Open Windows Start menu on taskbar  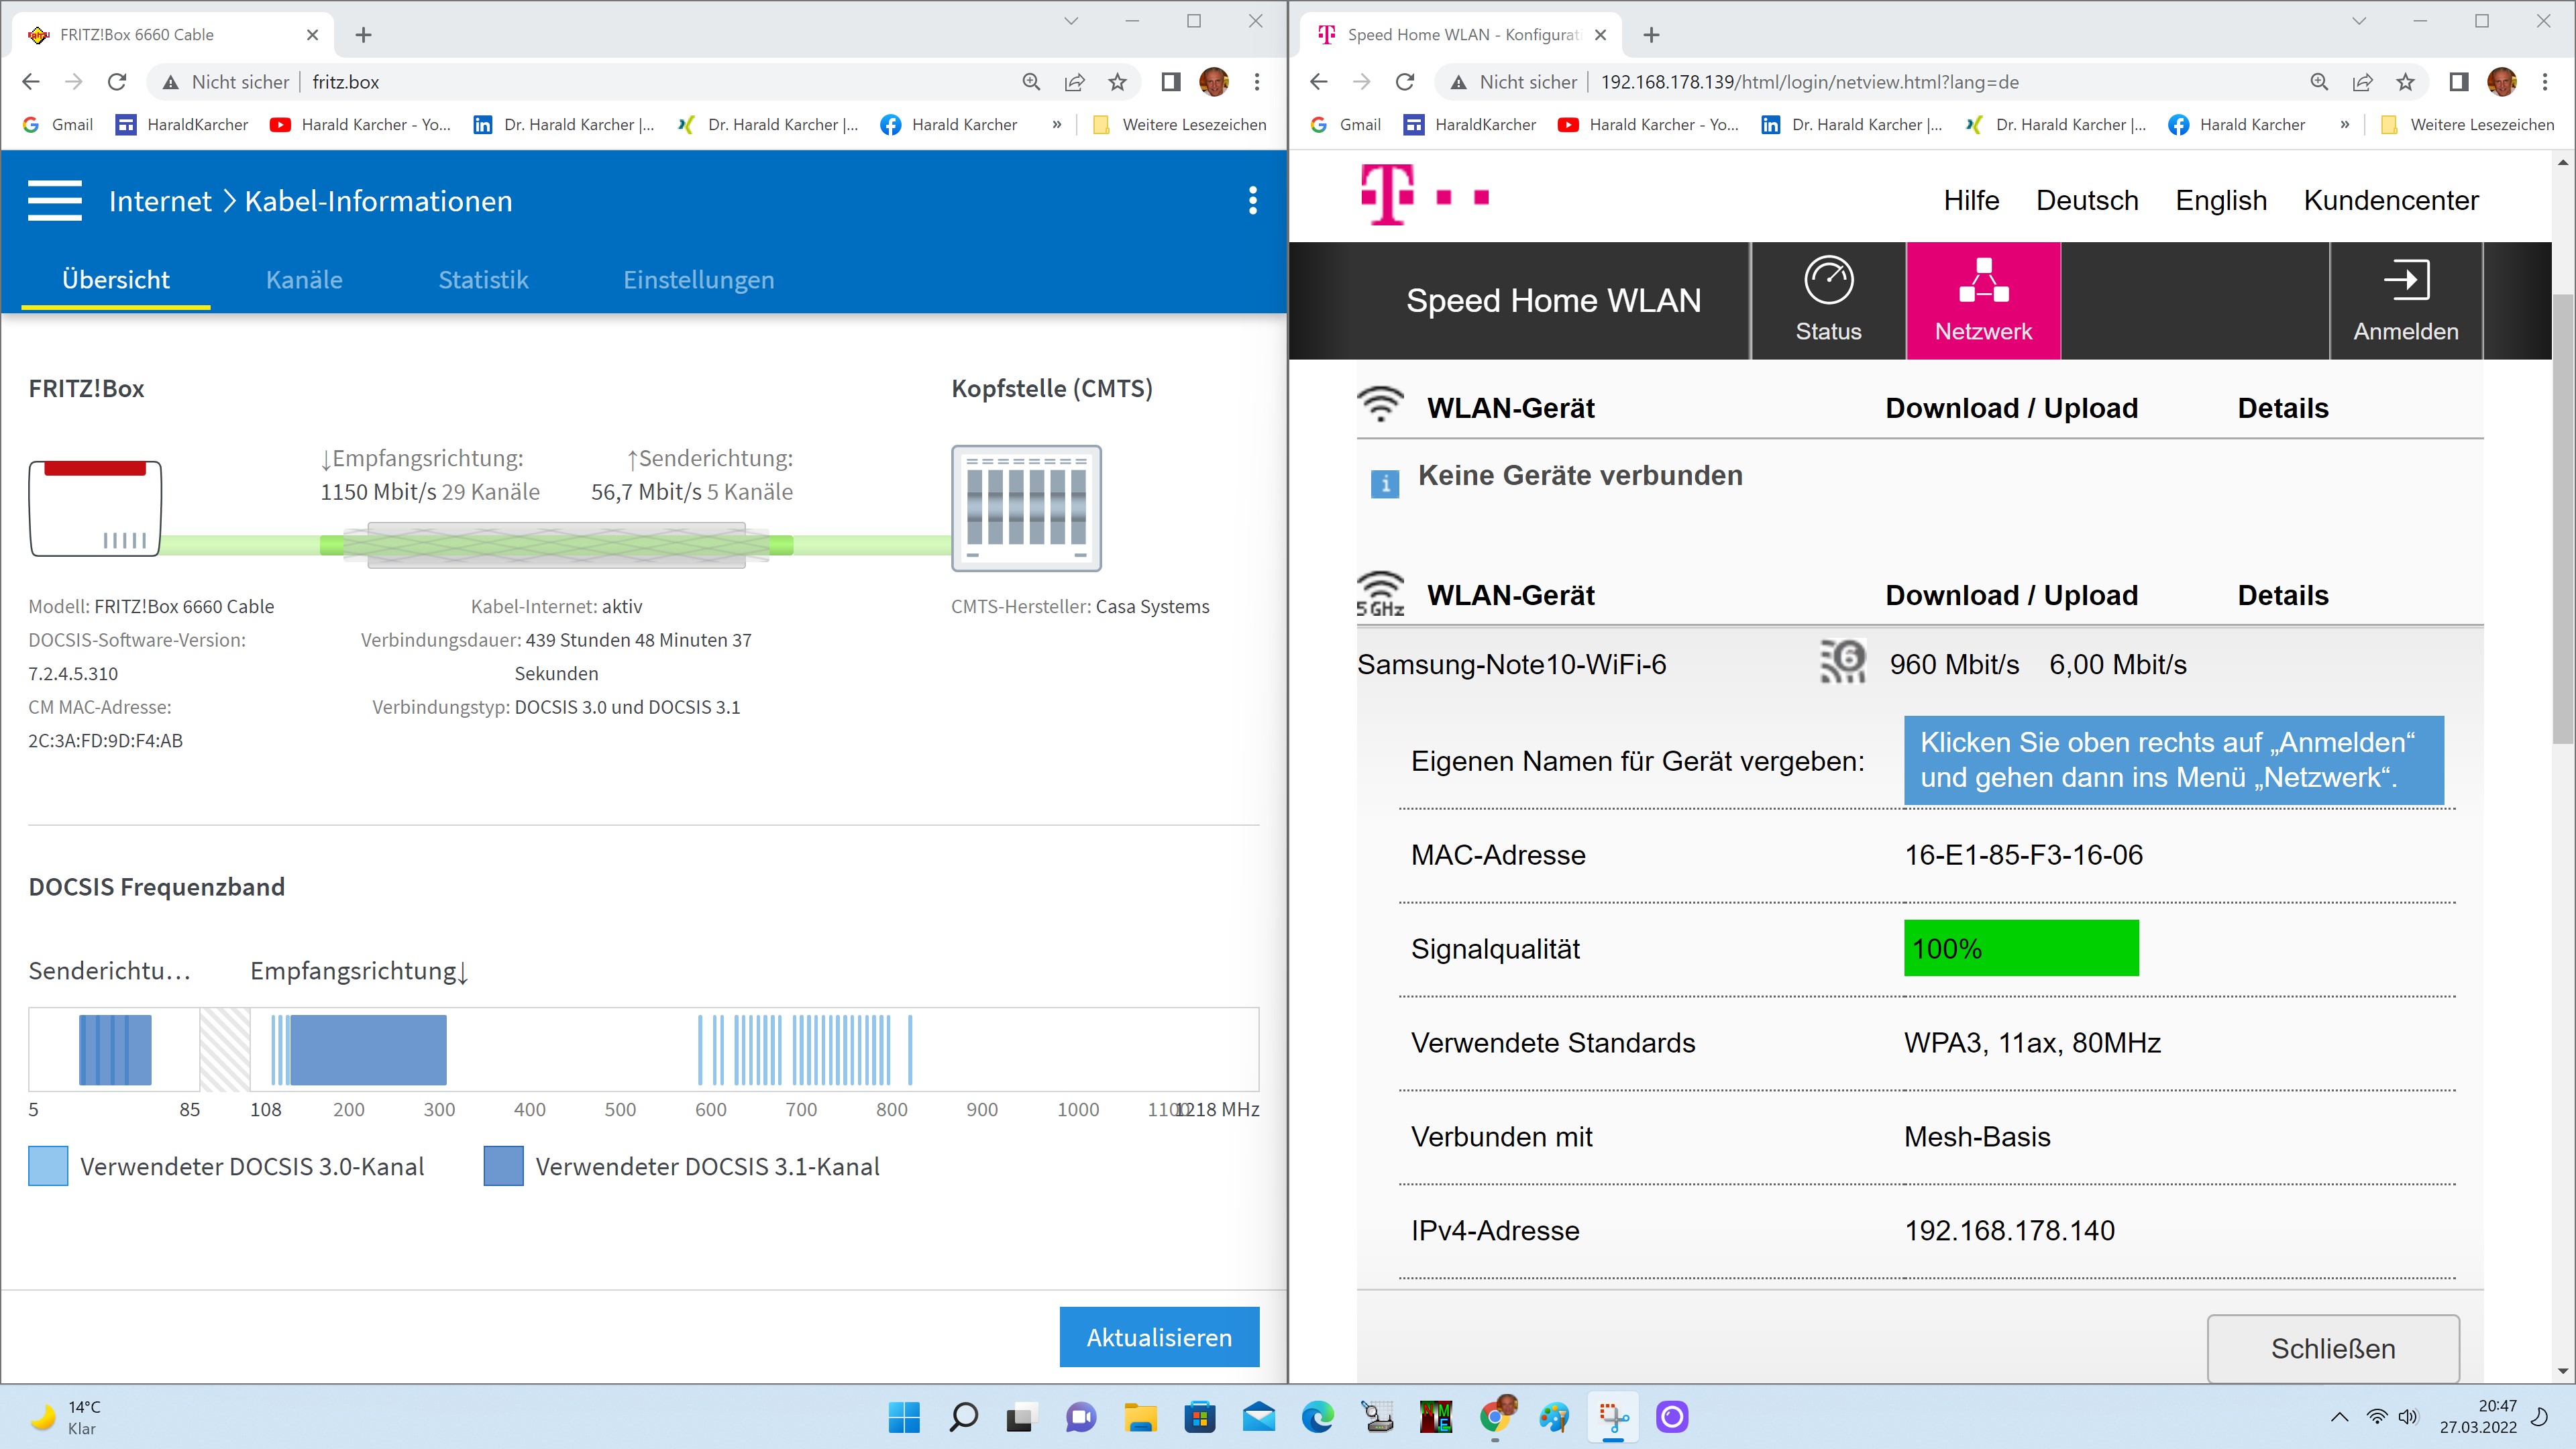[x=904, y=1417]
